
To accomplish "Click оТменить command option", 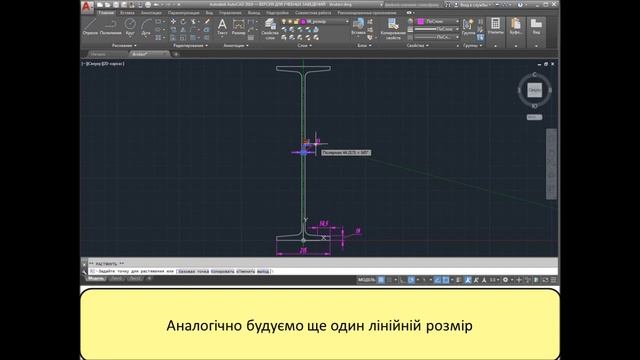I will [x=245, y=271].
